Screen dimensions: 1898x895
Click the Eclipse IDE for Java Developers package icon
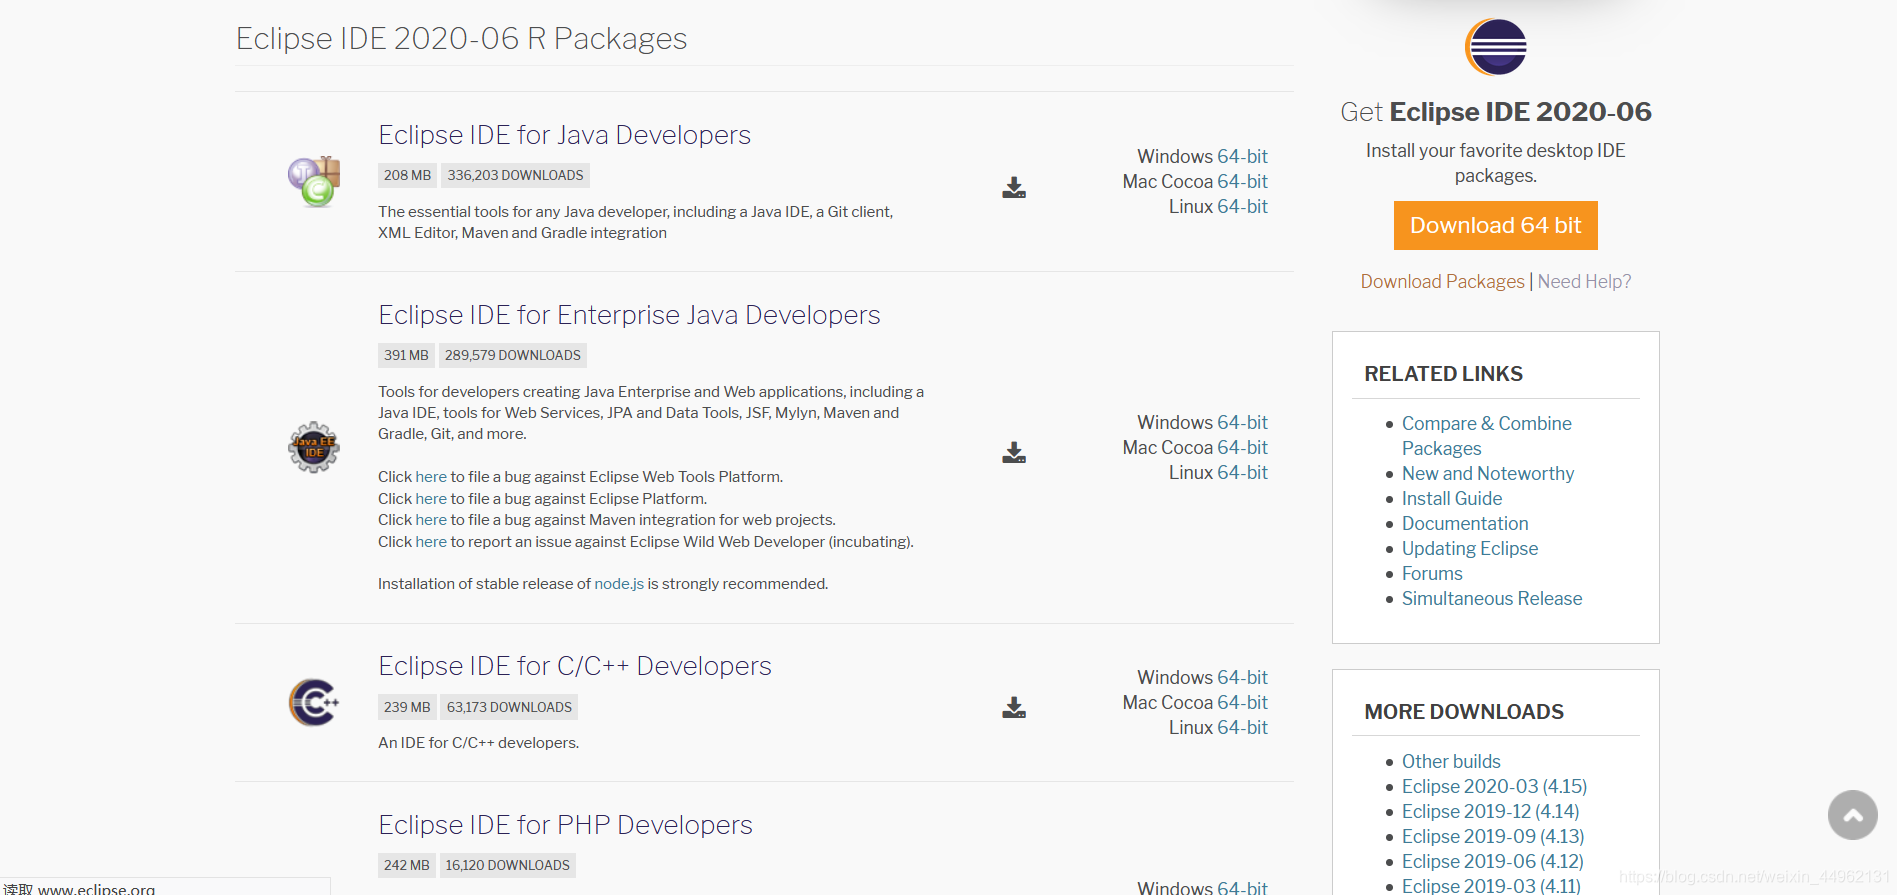point(314,181)
